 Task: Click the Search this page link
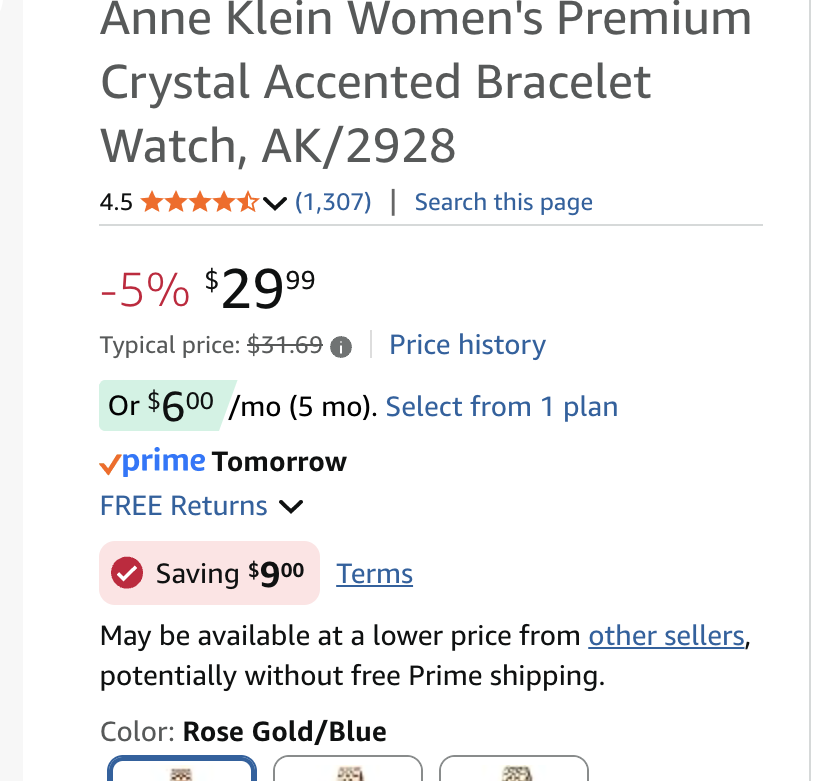[503, 203]
